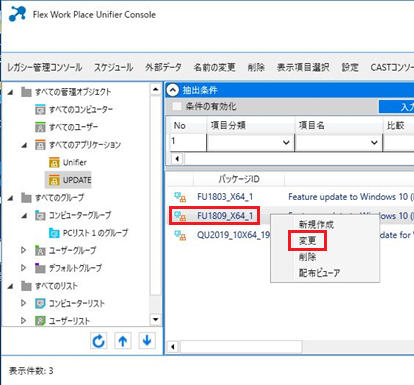This screenshot has width=414, height=385.
Task: Select the FU1803_X64_1 package row
Action: pyautogui.click(x=290, y=197)
